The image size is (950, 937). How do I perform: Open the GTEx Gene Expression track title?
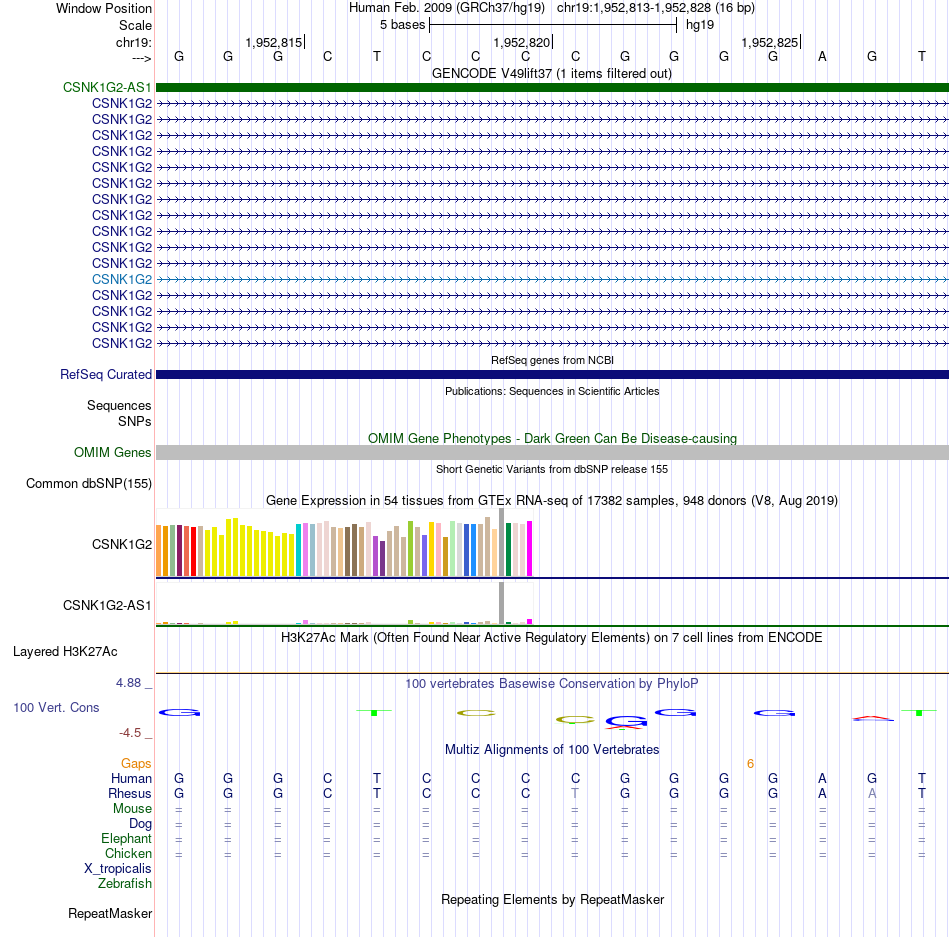552,501
